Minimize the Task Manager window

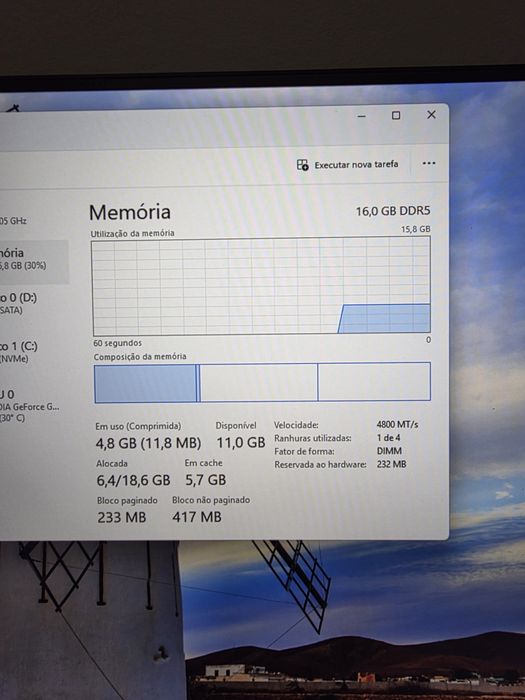[362, 116]
